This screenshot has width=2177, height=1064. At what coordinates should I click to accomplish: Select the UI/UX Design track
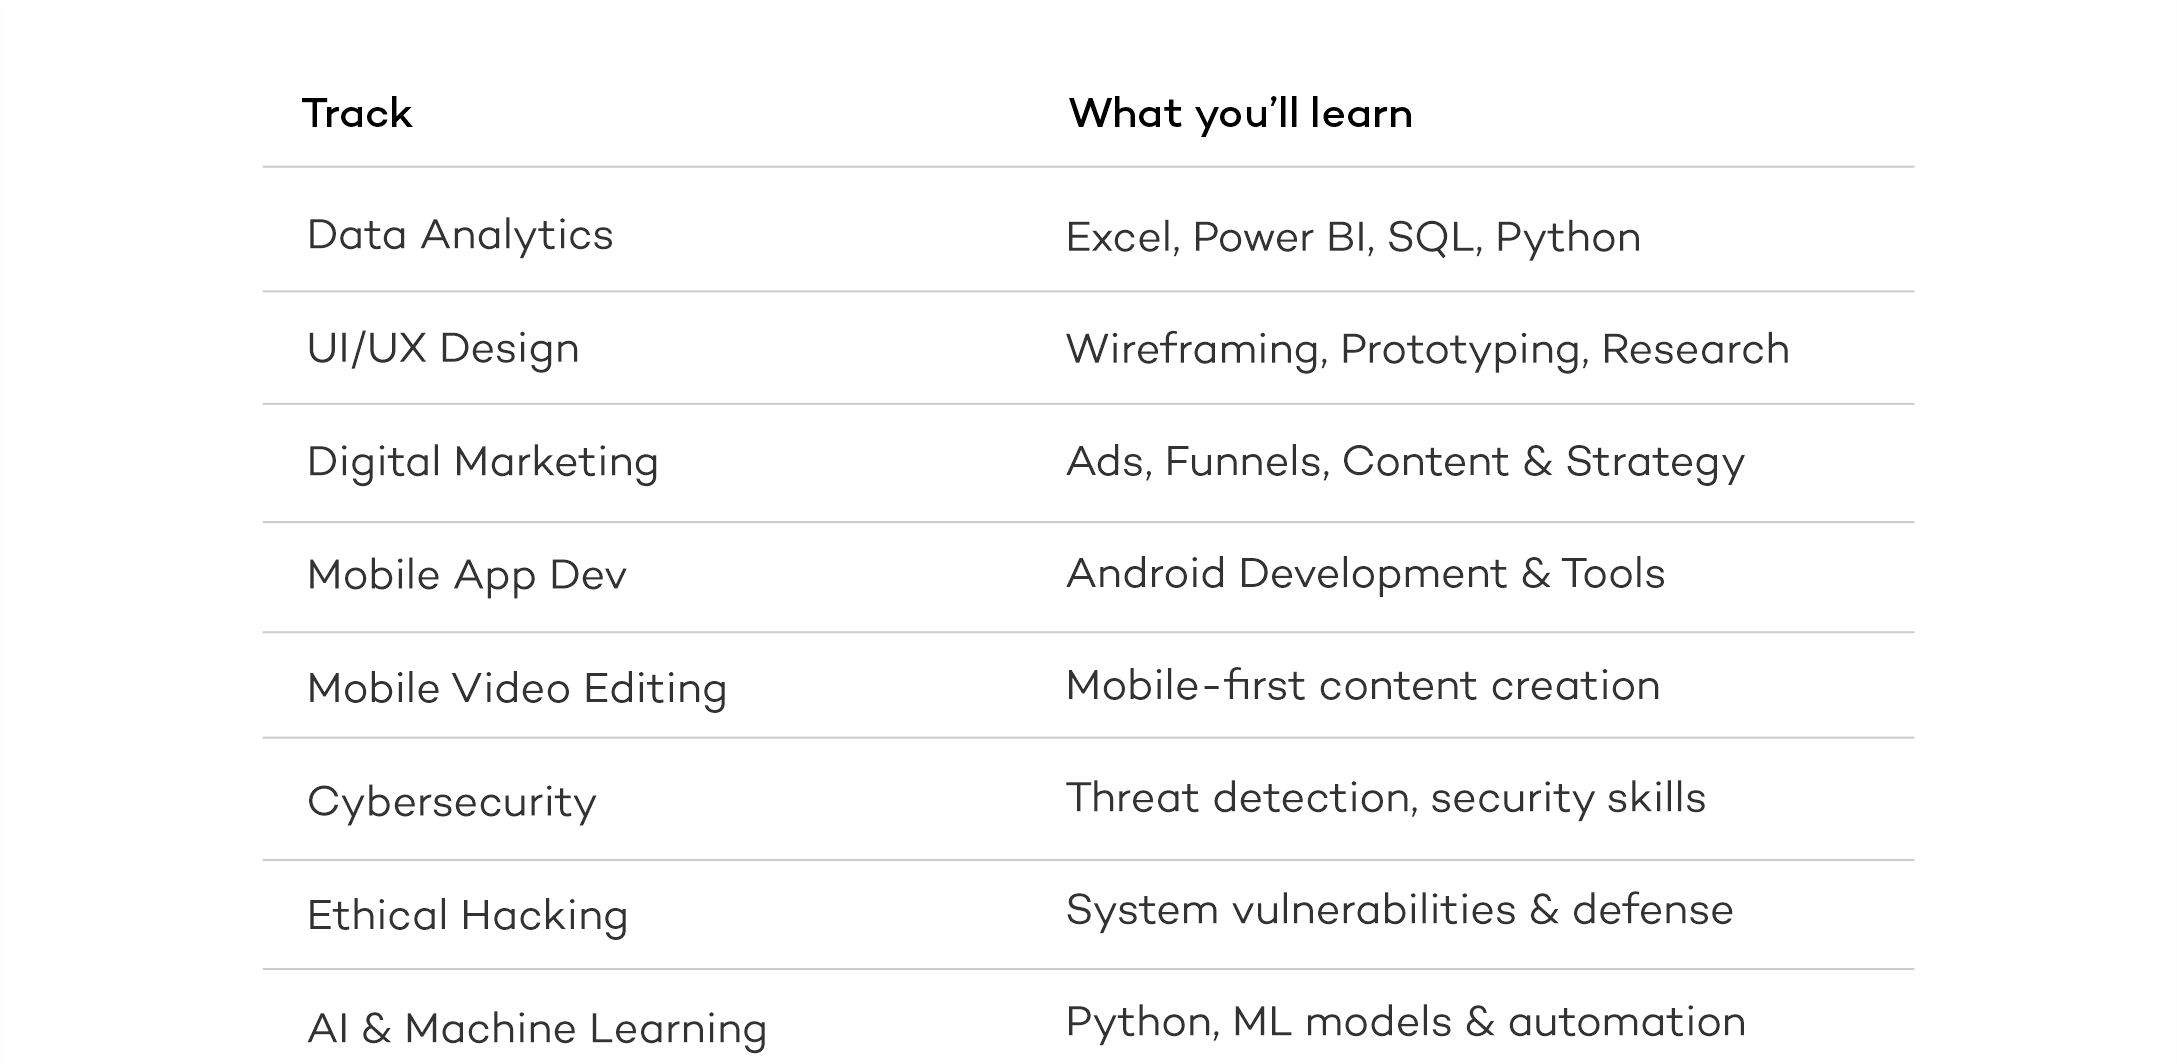click(x=443, y=349)
